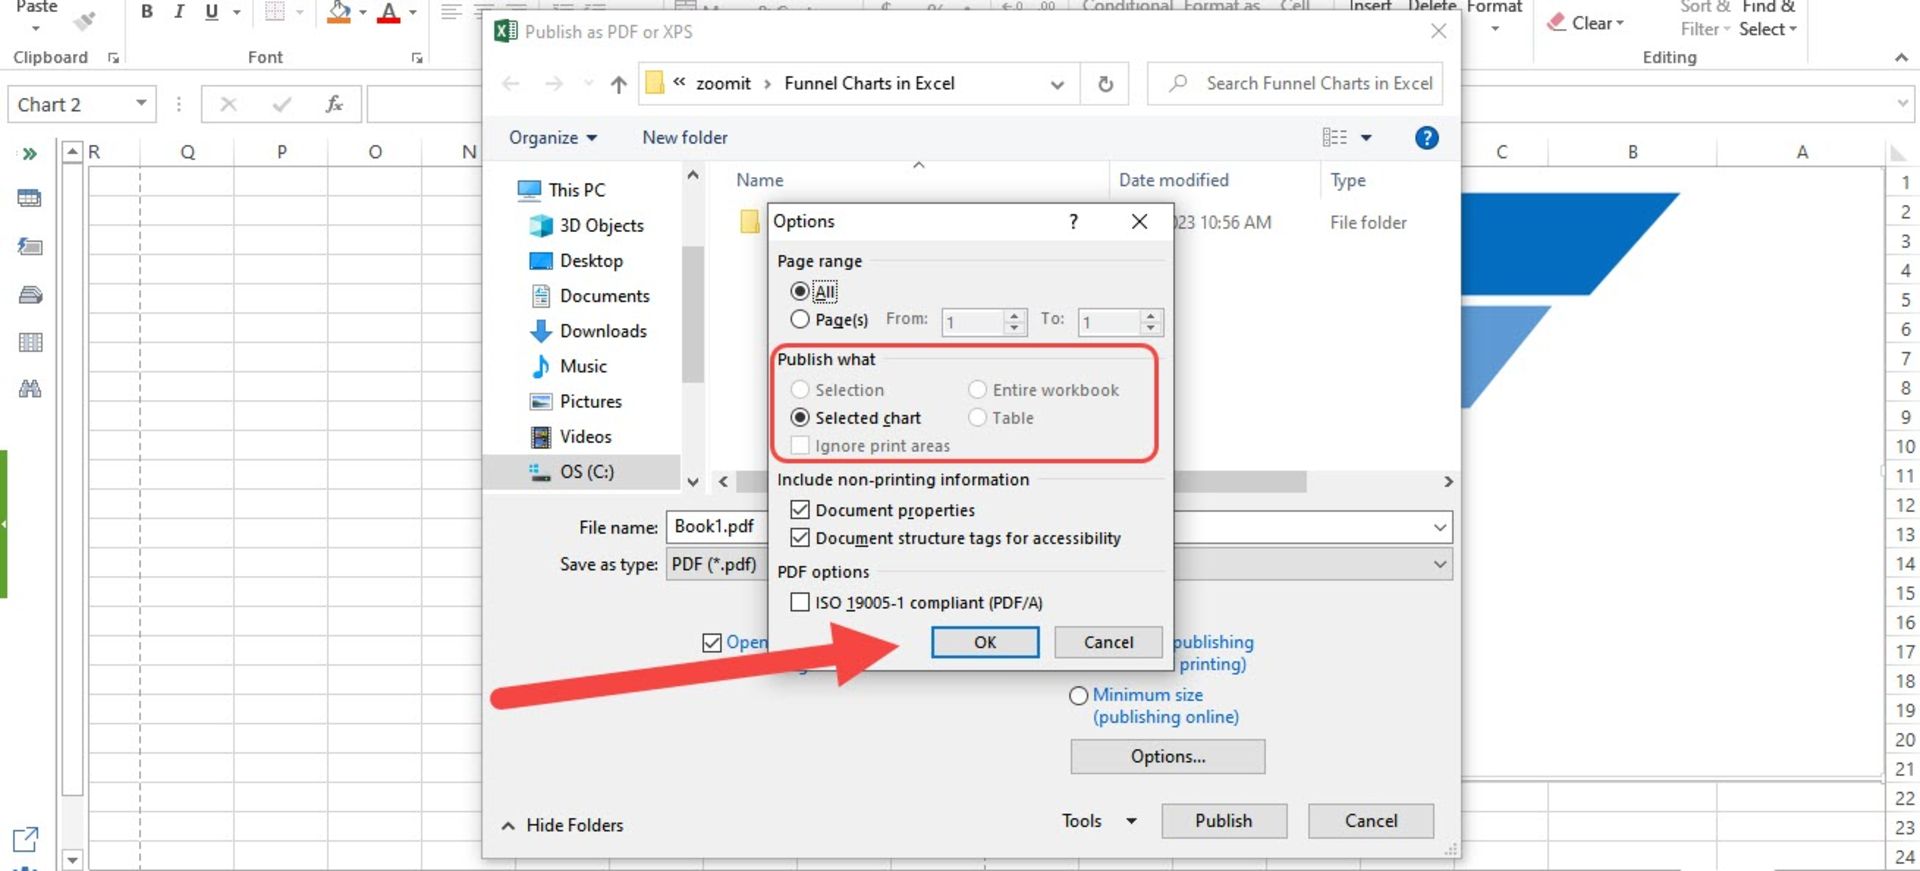The width and height of the screenshot is (1920, 871).
Task: Click the Publish button
Action: (x=1223, y=821)
